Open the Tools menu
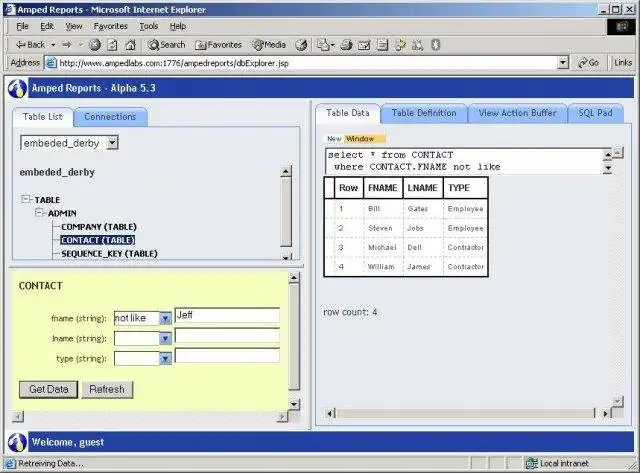The height and width of the screenshot is (473, 640). (149, 27)
